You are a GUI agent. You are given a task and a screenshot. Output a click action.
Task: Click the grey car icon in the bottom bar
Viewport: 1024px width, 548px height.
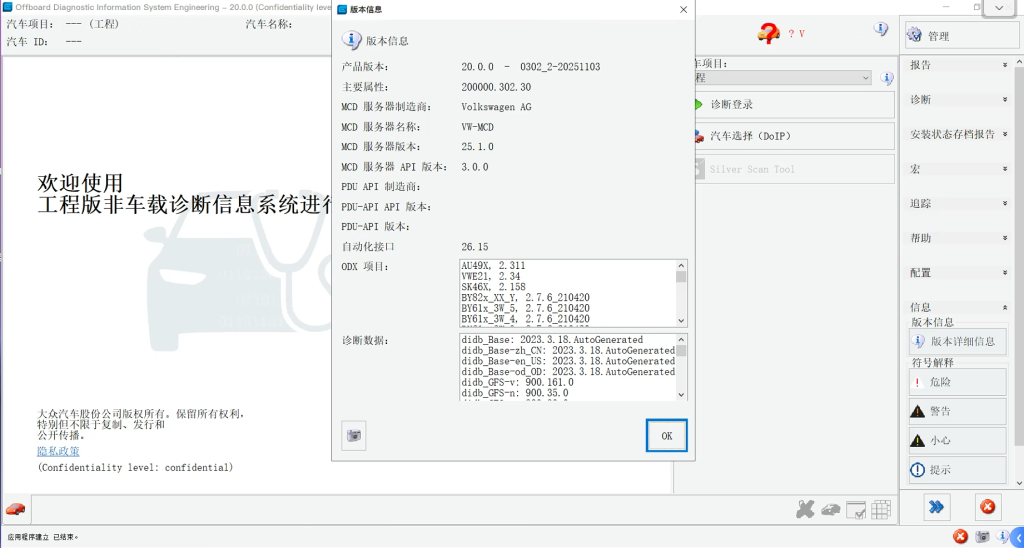[830, 509]
